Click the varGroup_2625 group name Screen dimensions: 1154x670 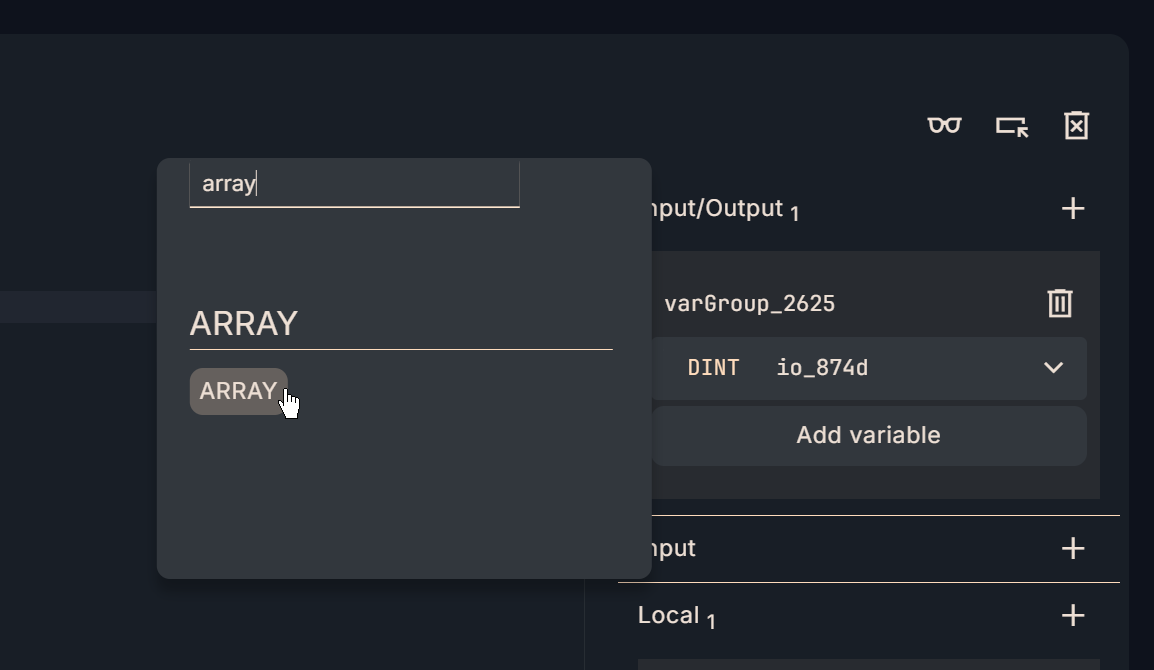pyautogui.click(x=749, y=303)
